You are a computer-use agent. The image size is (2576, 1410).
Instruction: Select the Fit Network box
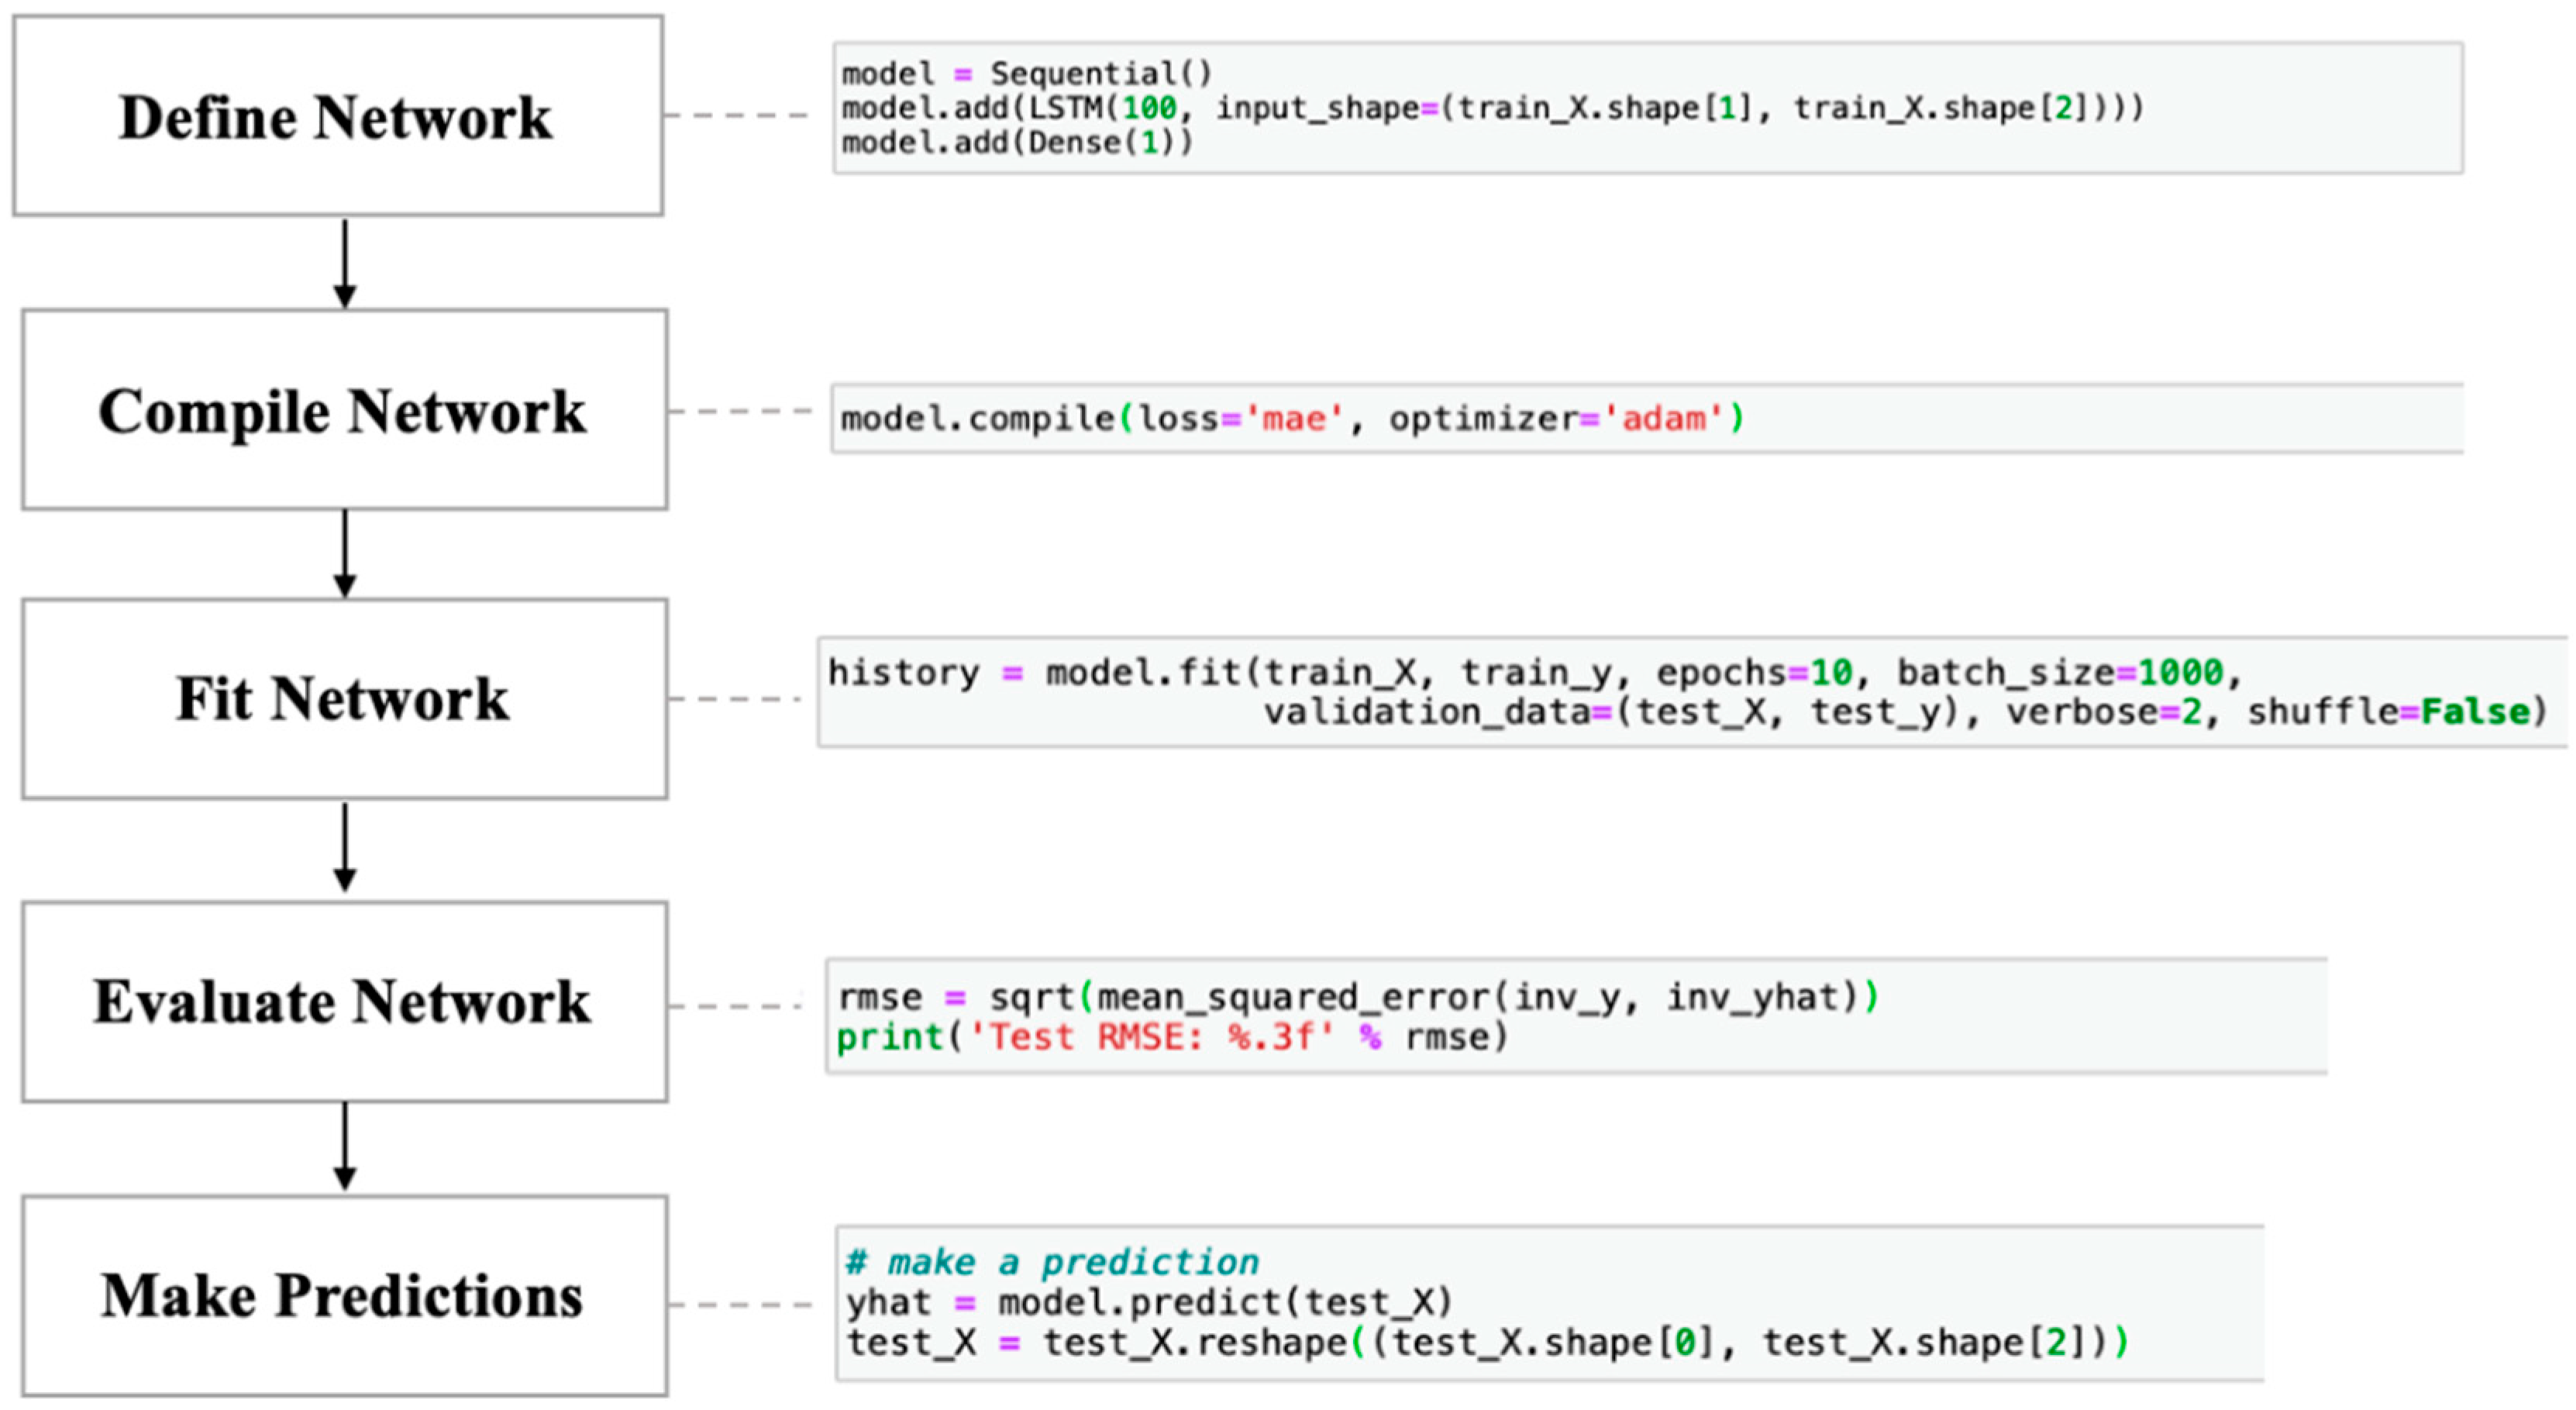[344, 698]
